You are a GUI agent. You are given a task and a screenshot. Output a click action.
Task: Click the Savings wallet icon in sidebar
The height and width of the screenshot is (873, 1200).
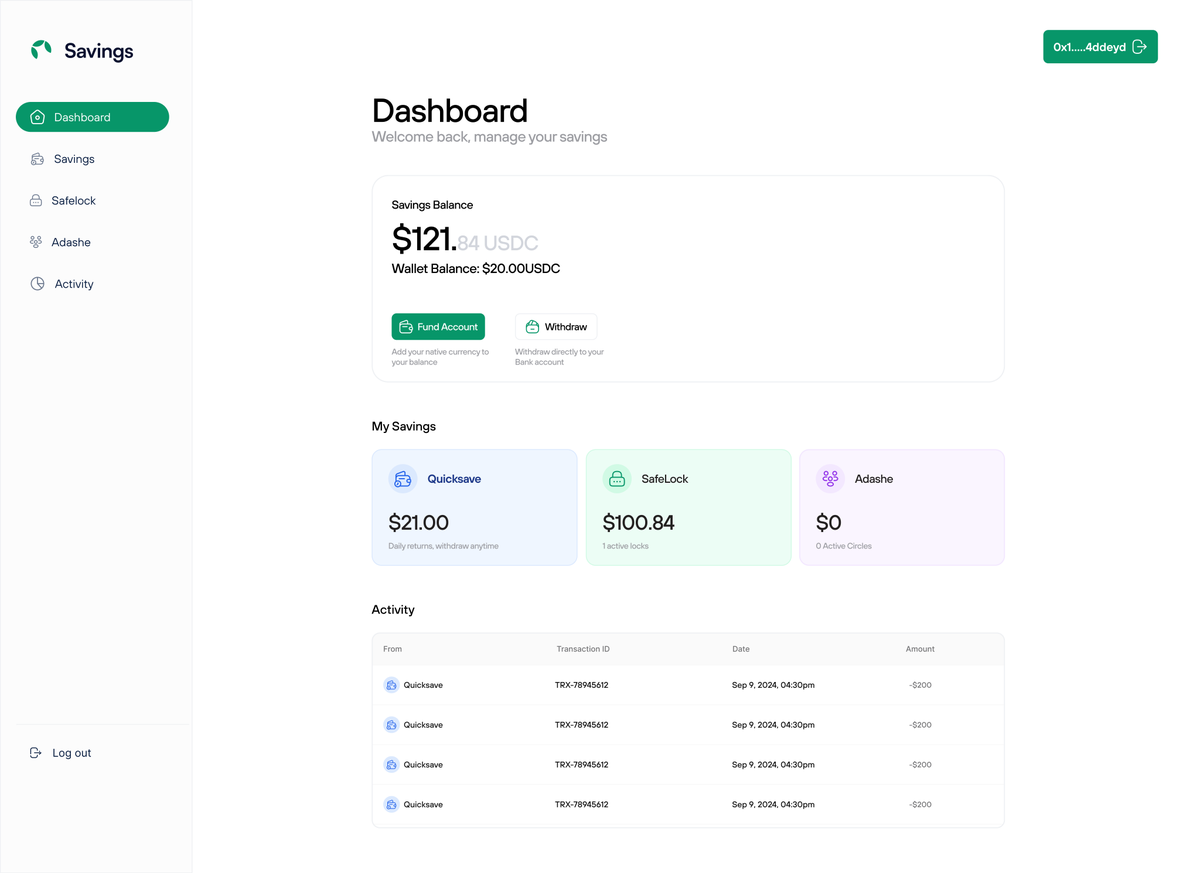click(37, 159)
